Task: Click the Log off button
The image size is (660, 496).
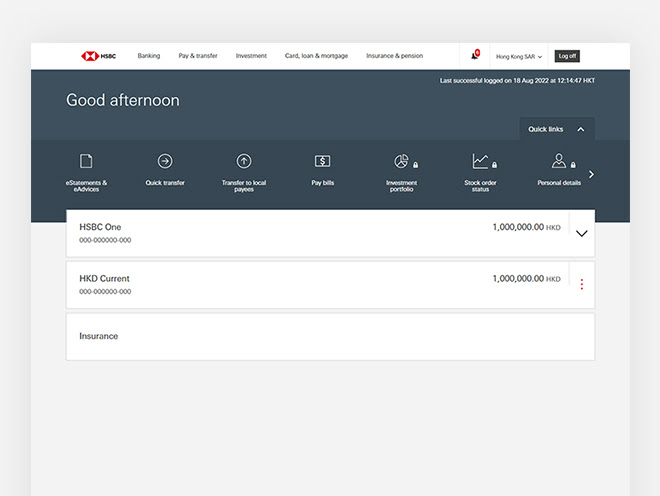Action: [567, 56]
